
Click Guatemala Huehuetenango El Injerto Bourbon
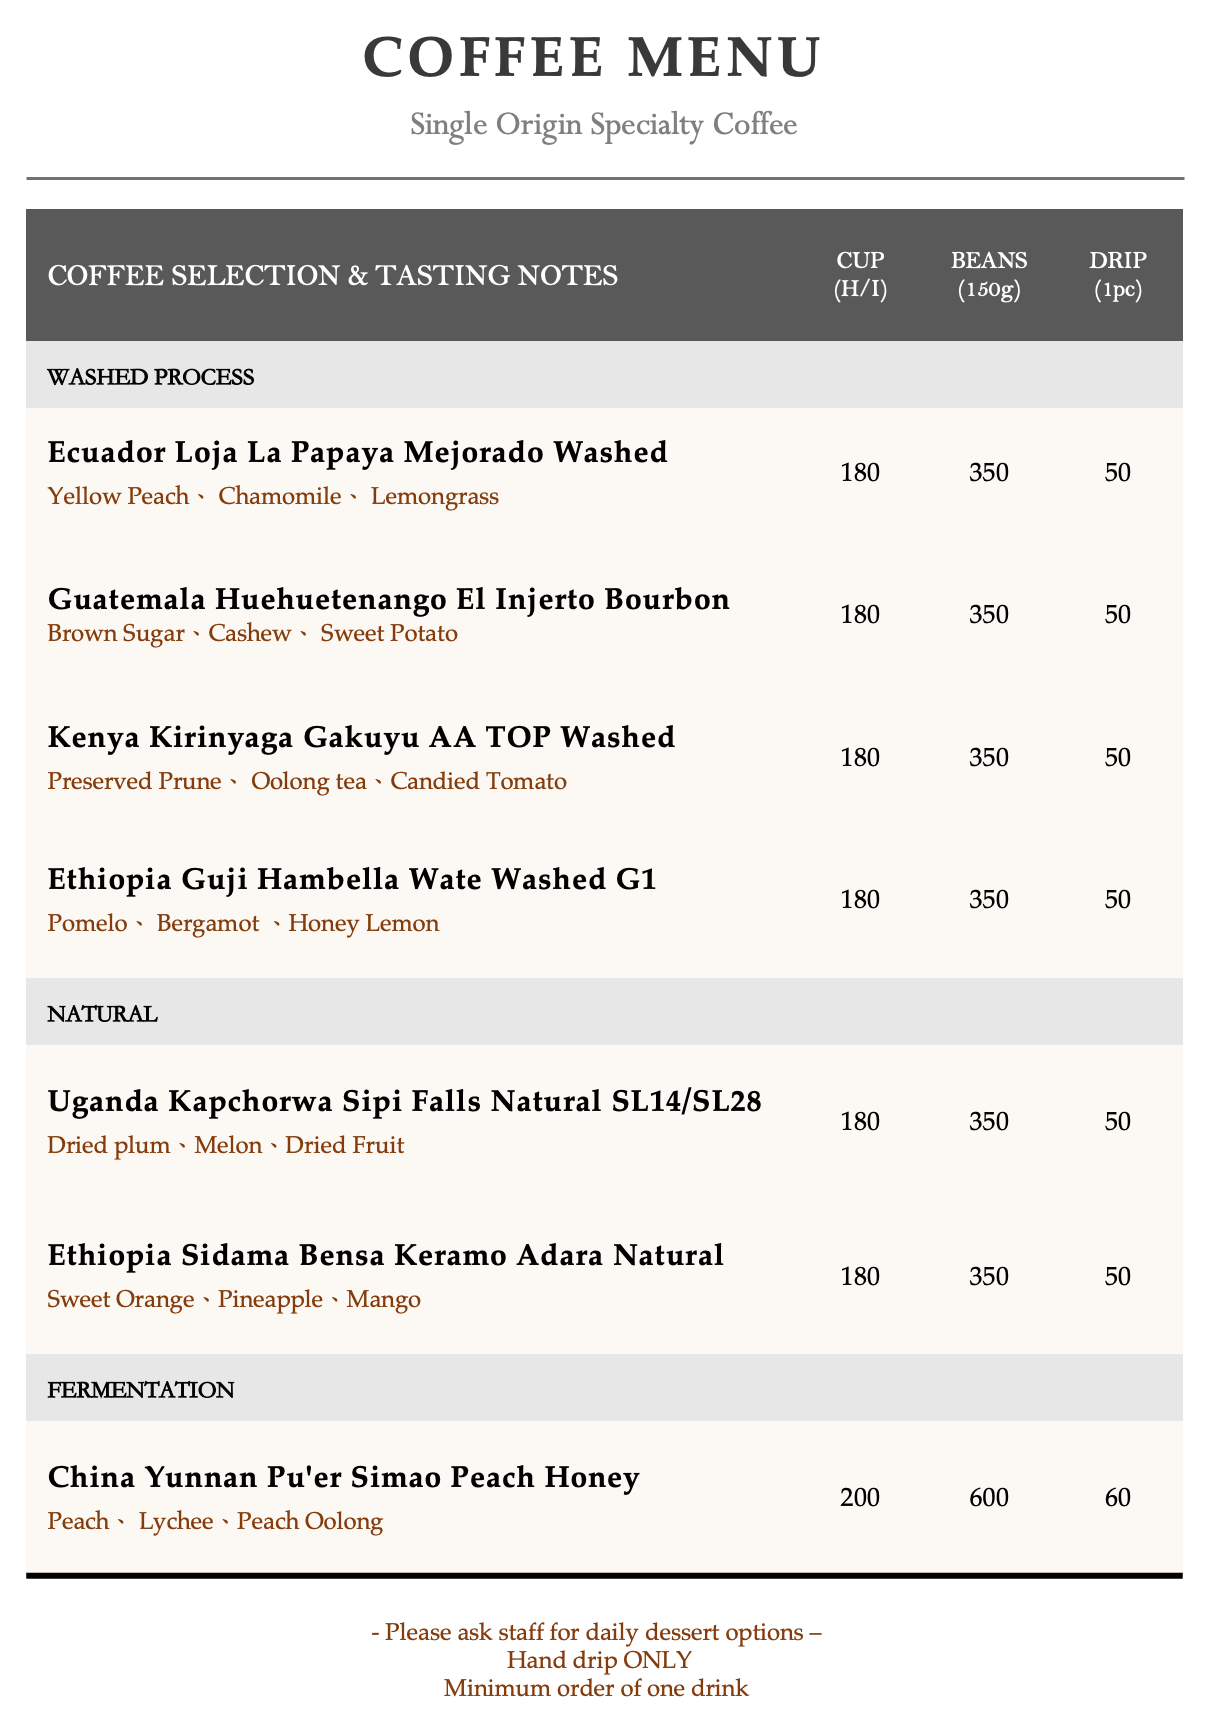[389, 599]
